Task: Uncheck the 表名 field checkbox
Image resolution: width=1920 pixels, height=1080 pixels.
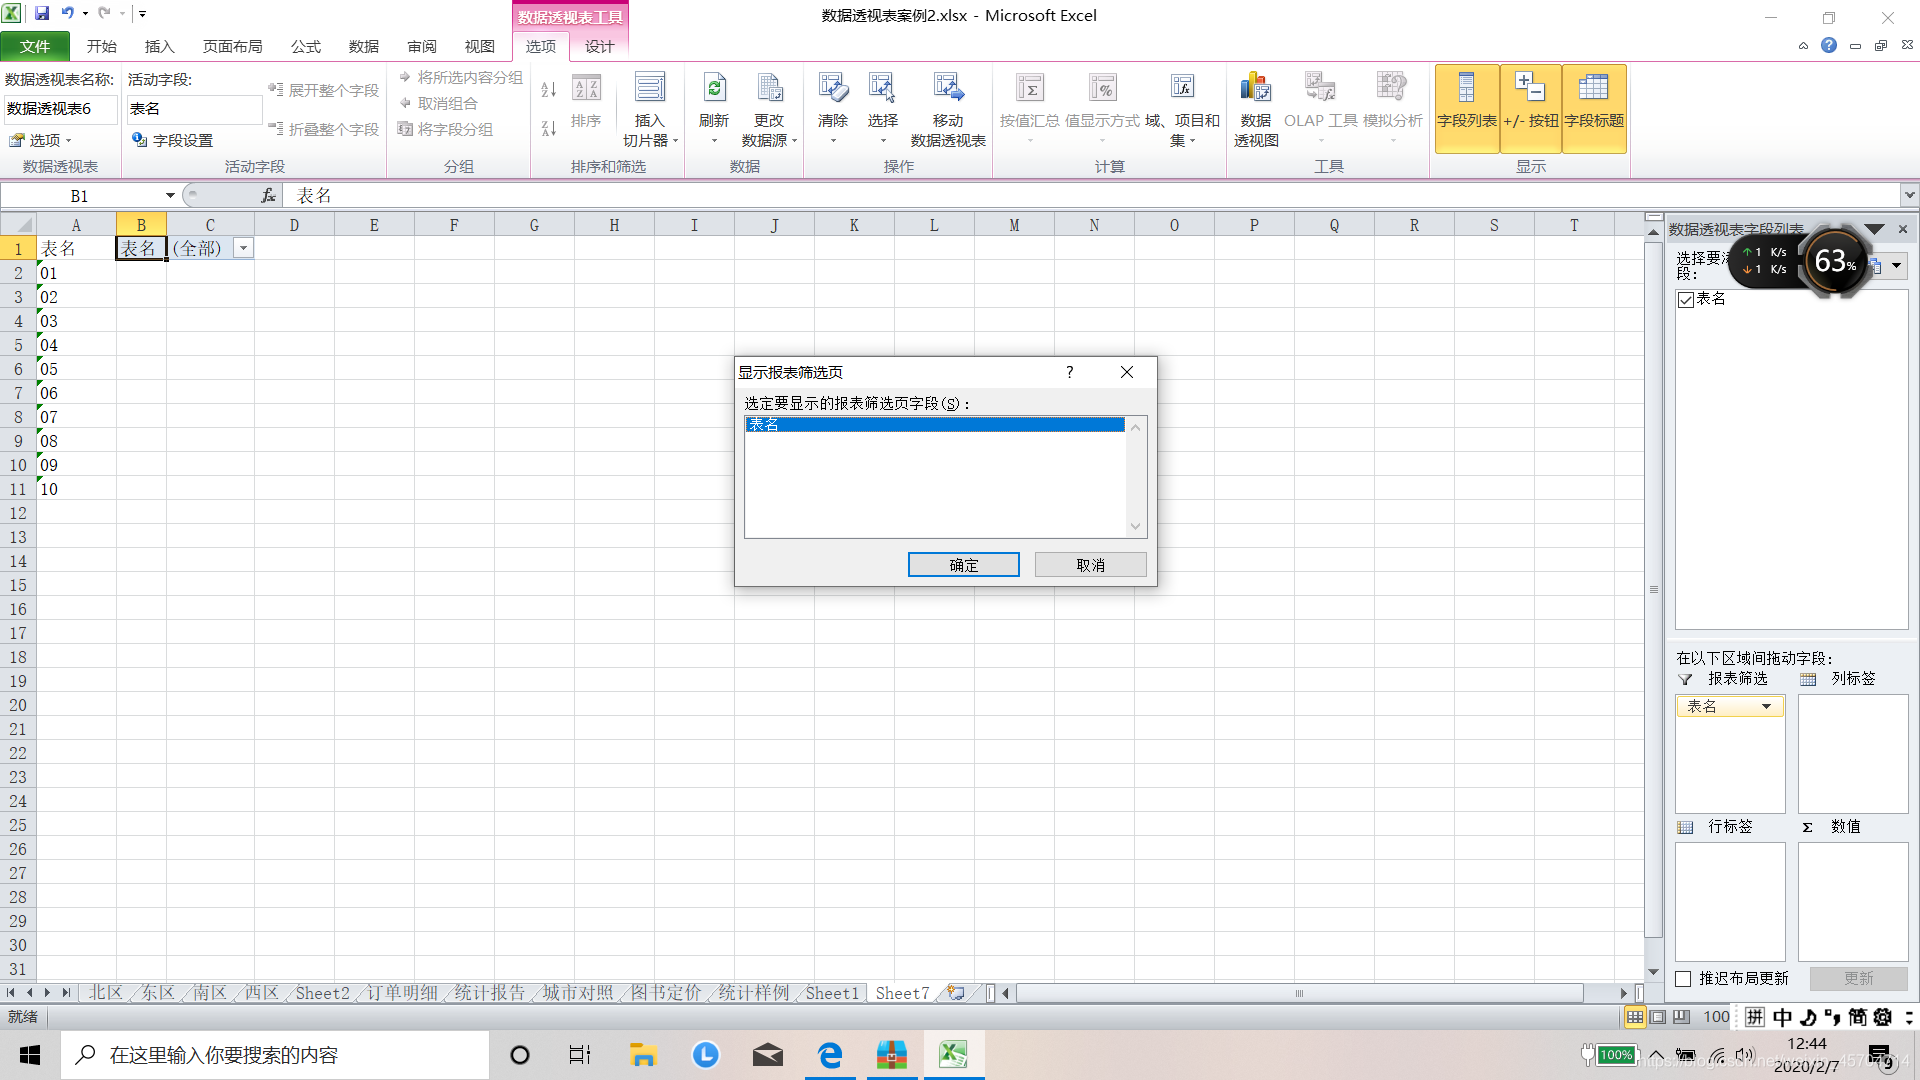Action: tap(1686, 300)
